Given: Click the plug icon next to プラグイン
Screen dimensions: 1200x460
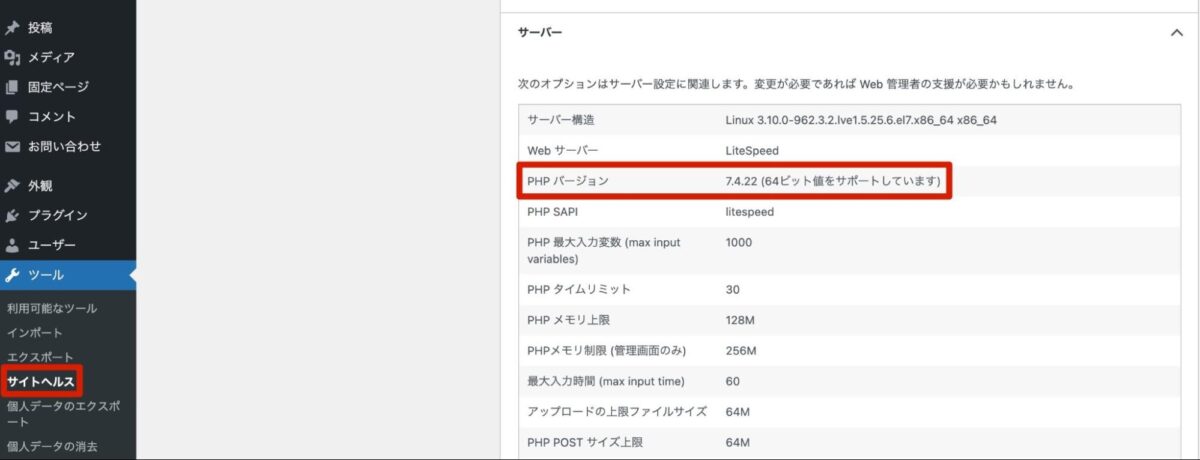Looking at the screenshot, I should point(12,215).
